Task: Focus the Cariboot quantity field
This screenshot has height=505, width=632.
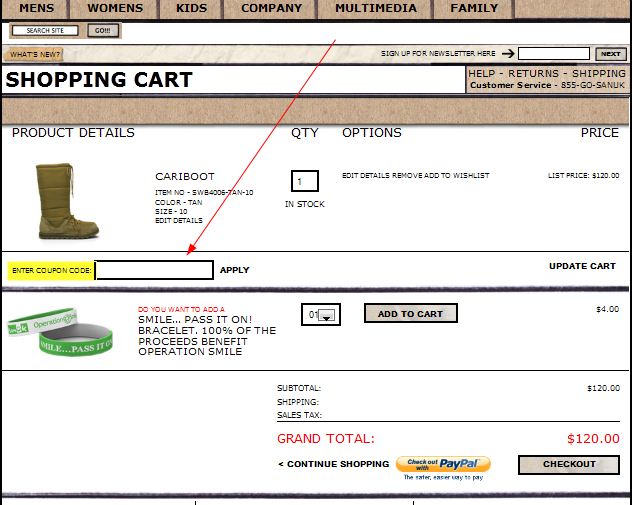Action: 305,181
